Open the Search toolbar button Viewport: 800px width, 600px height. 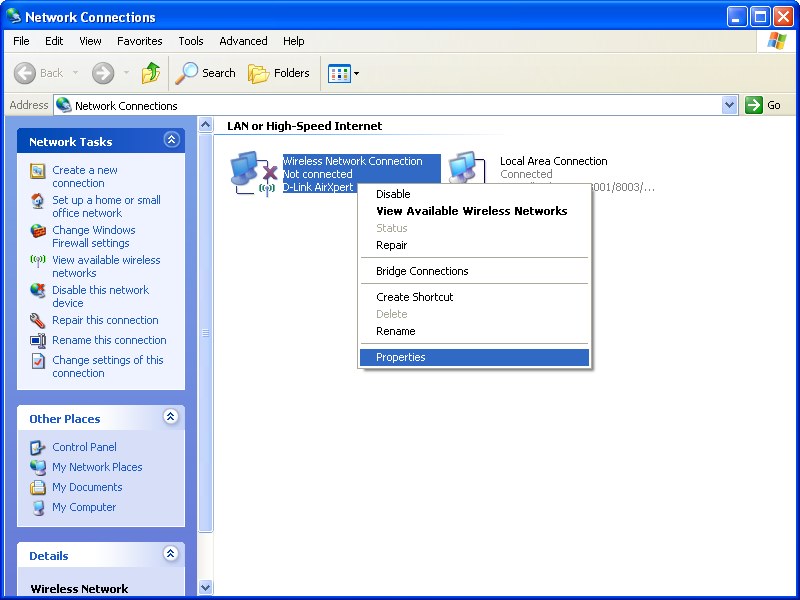point(206,73)
